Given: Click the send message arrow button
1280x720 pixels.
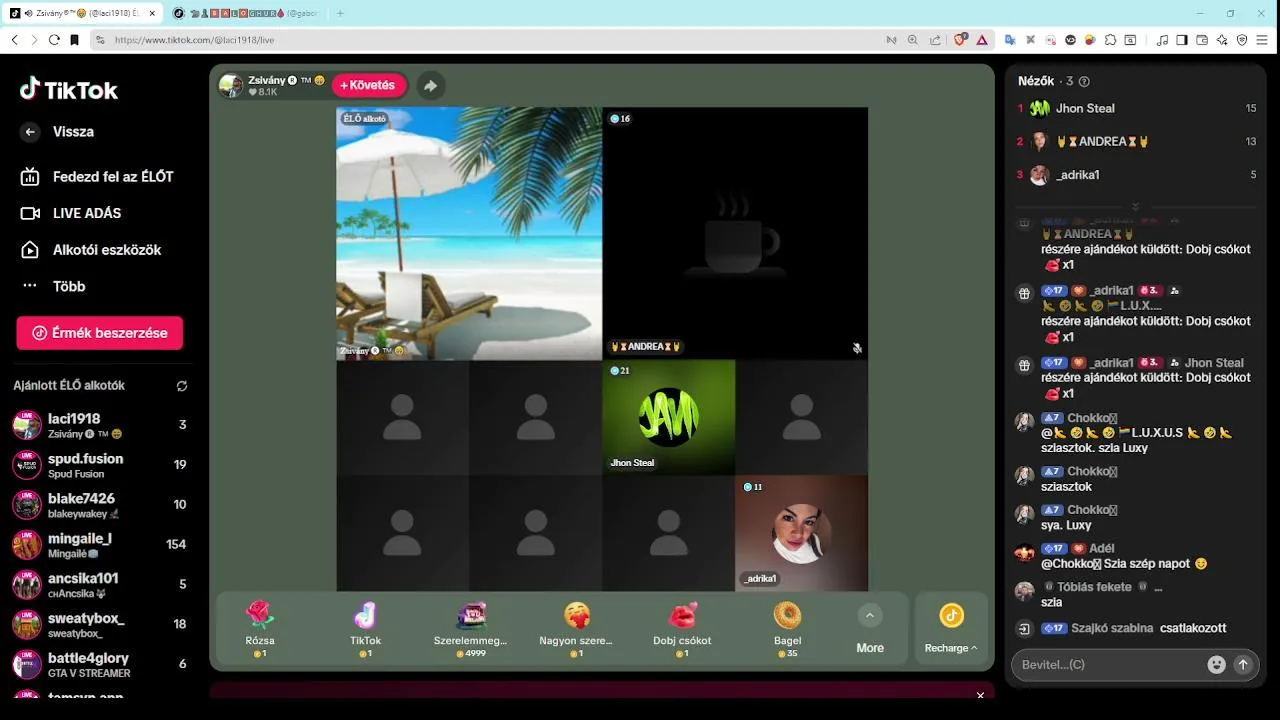Looking at the screenshot, I should (x=1243, y=664).
